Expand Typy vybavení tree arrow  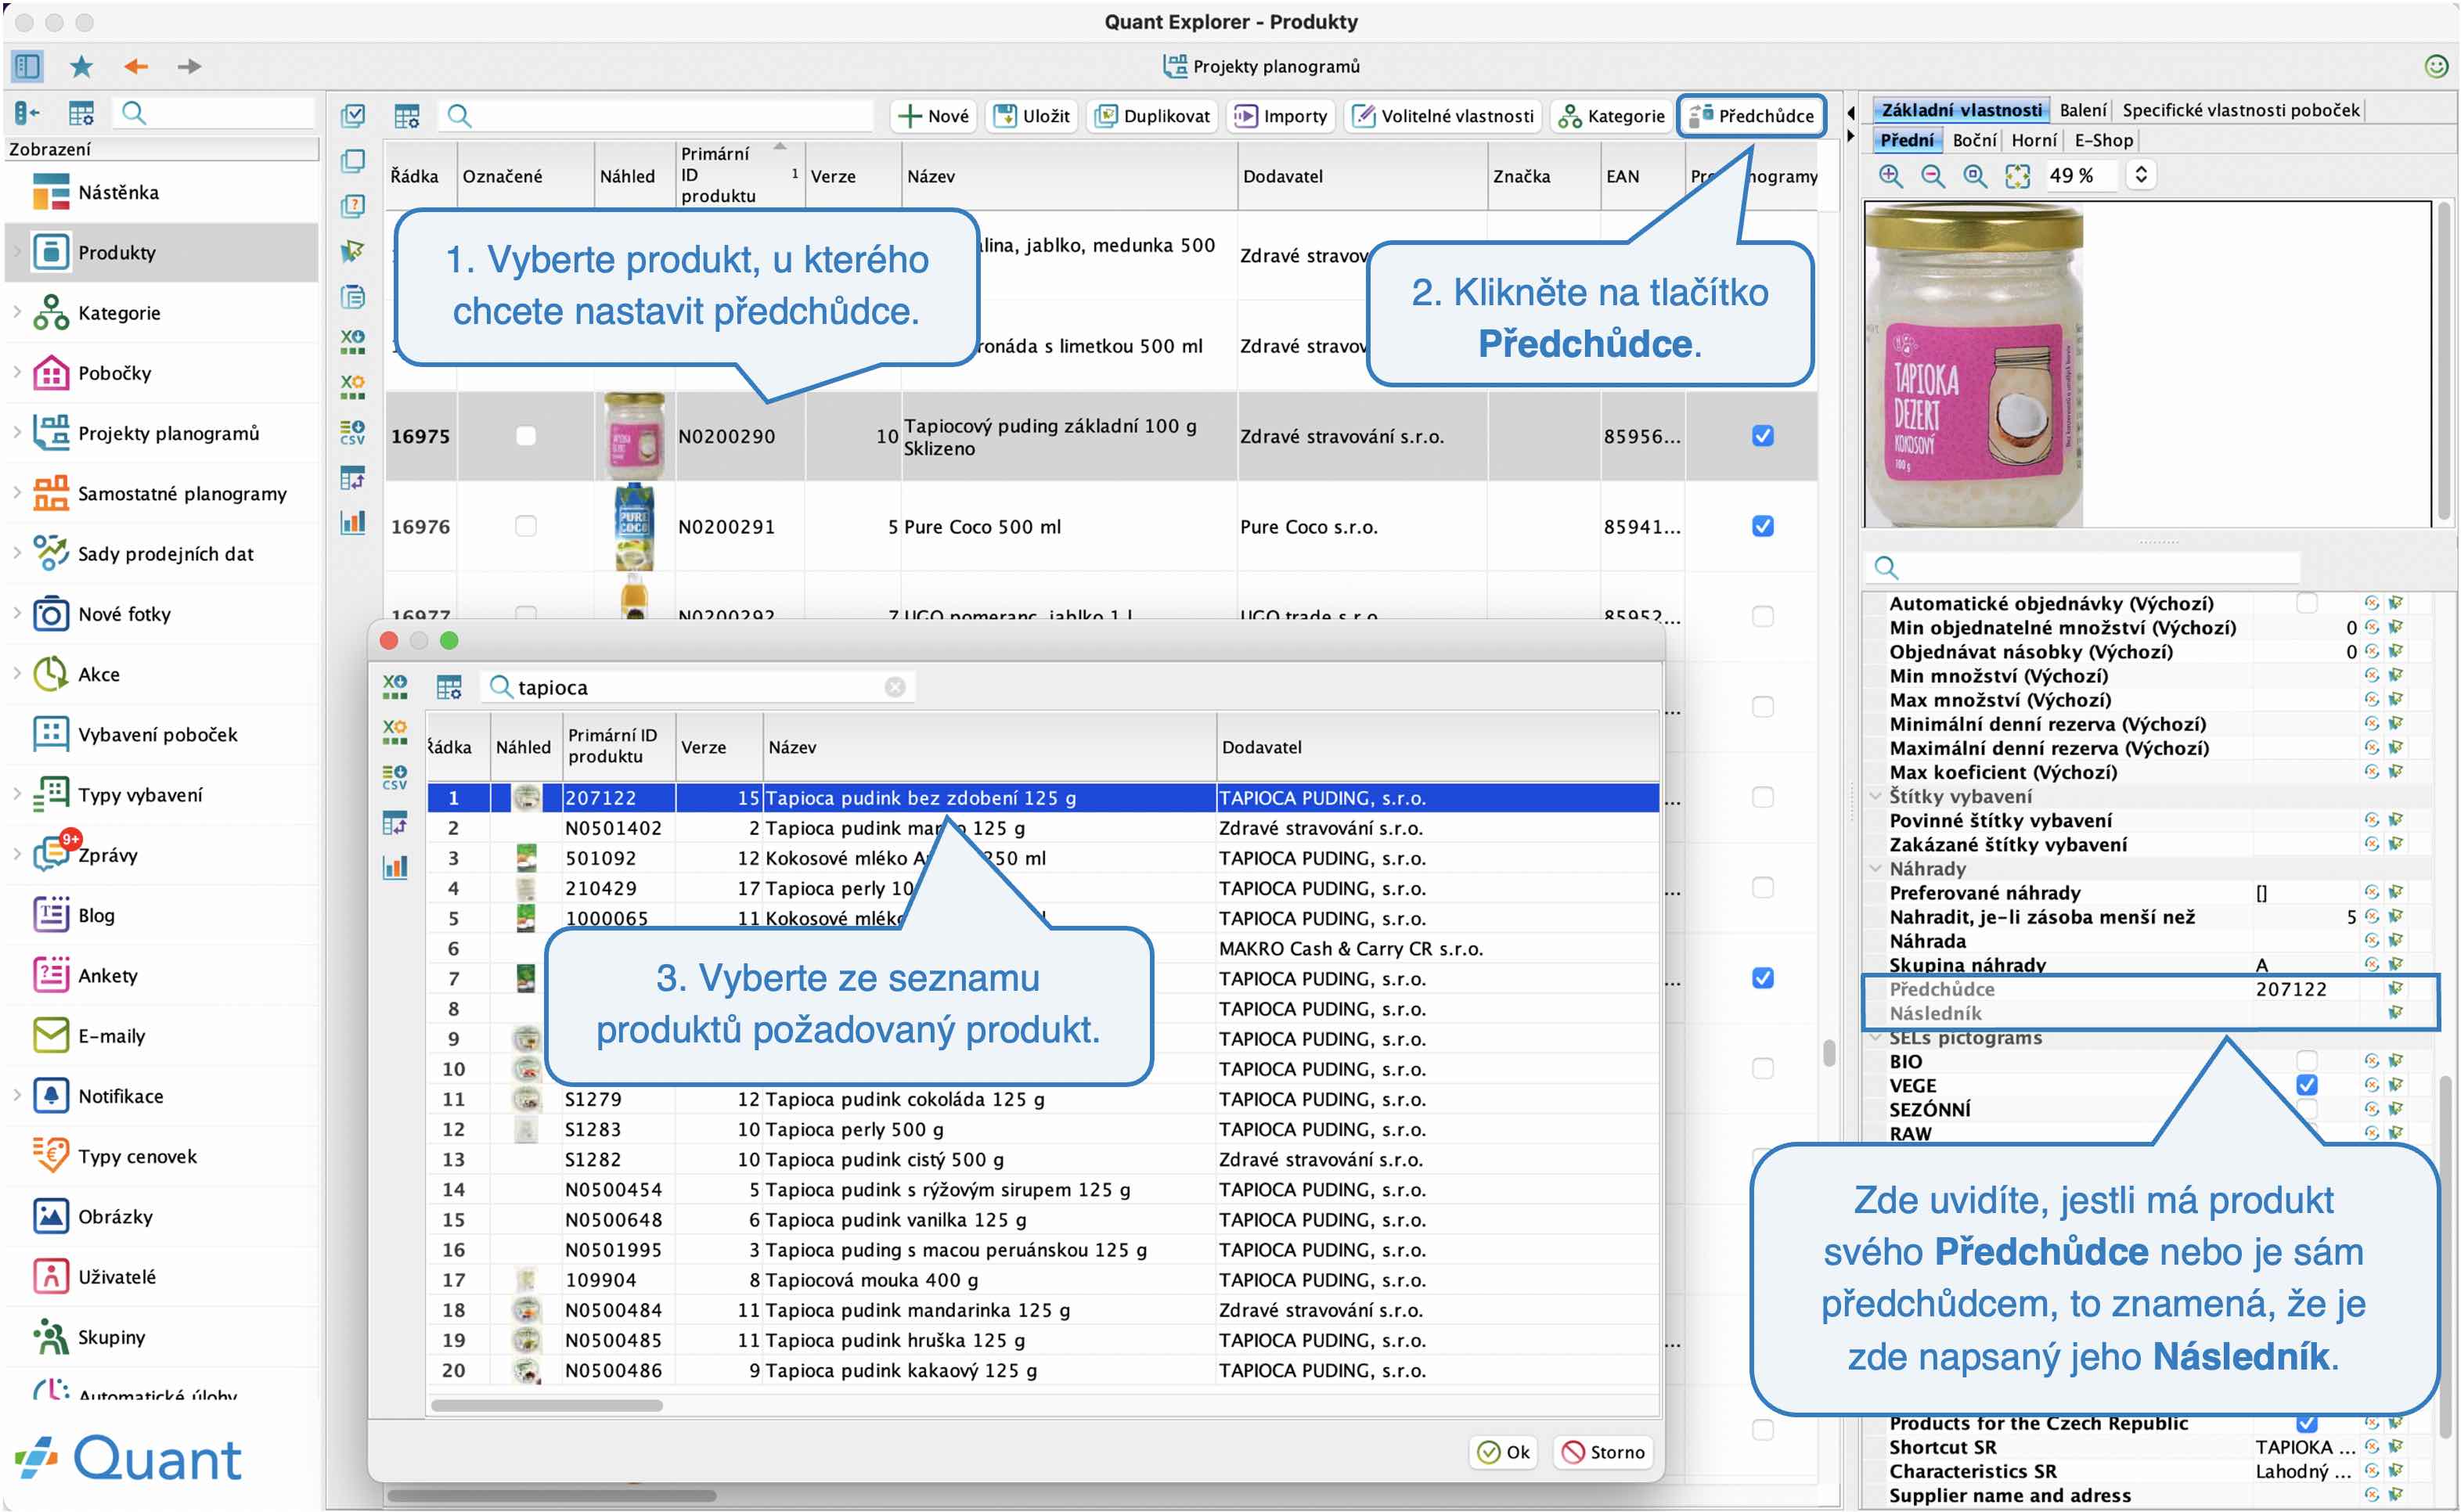[17, 795]
